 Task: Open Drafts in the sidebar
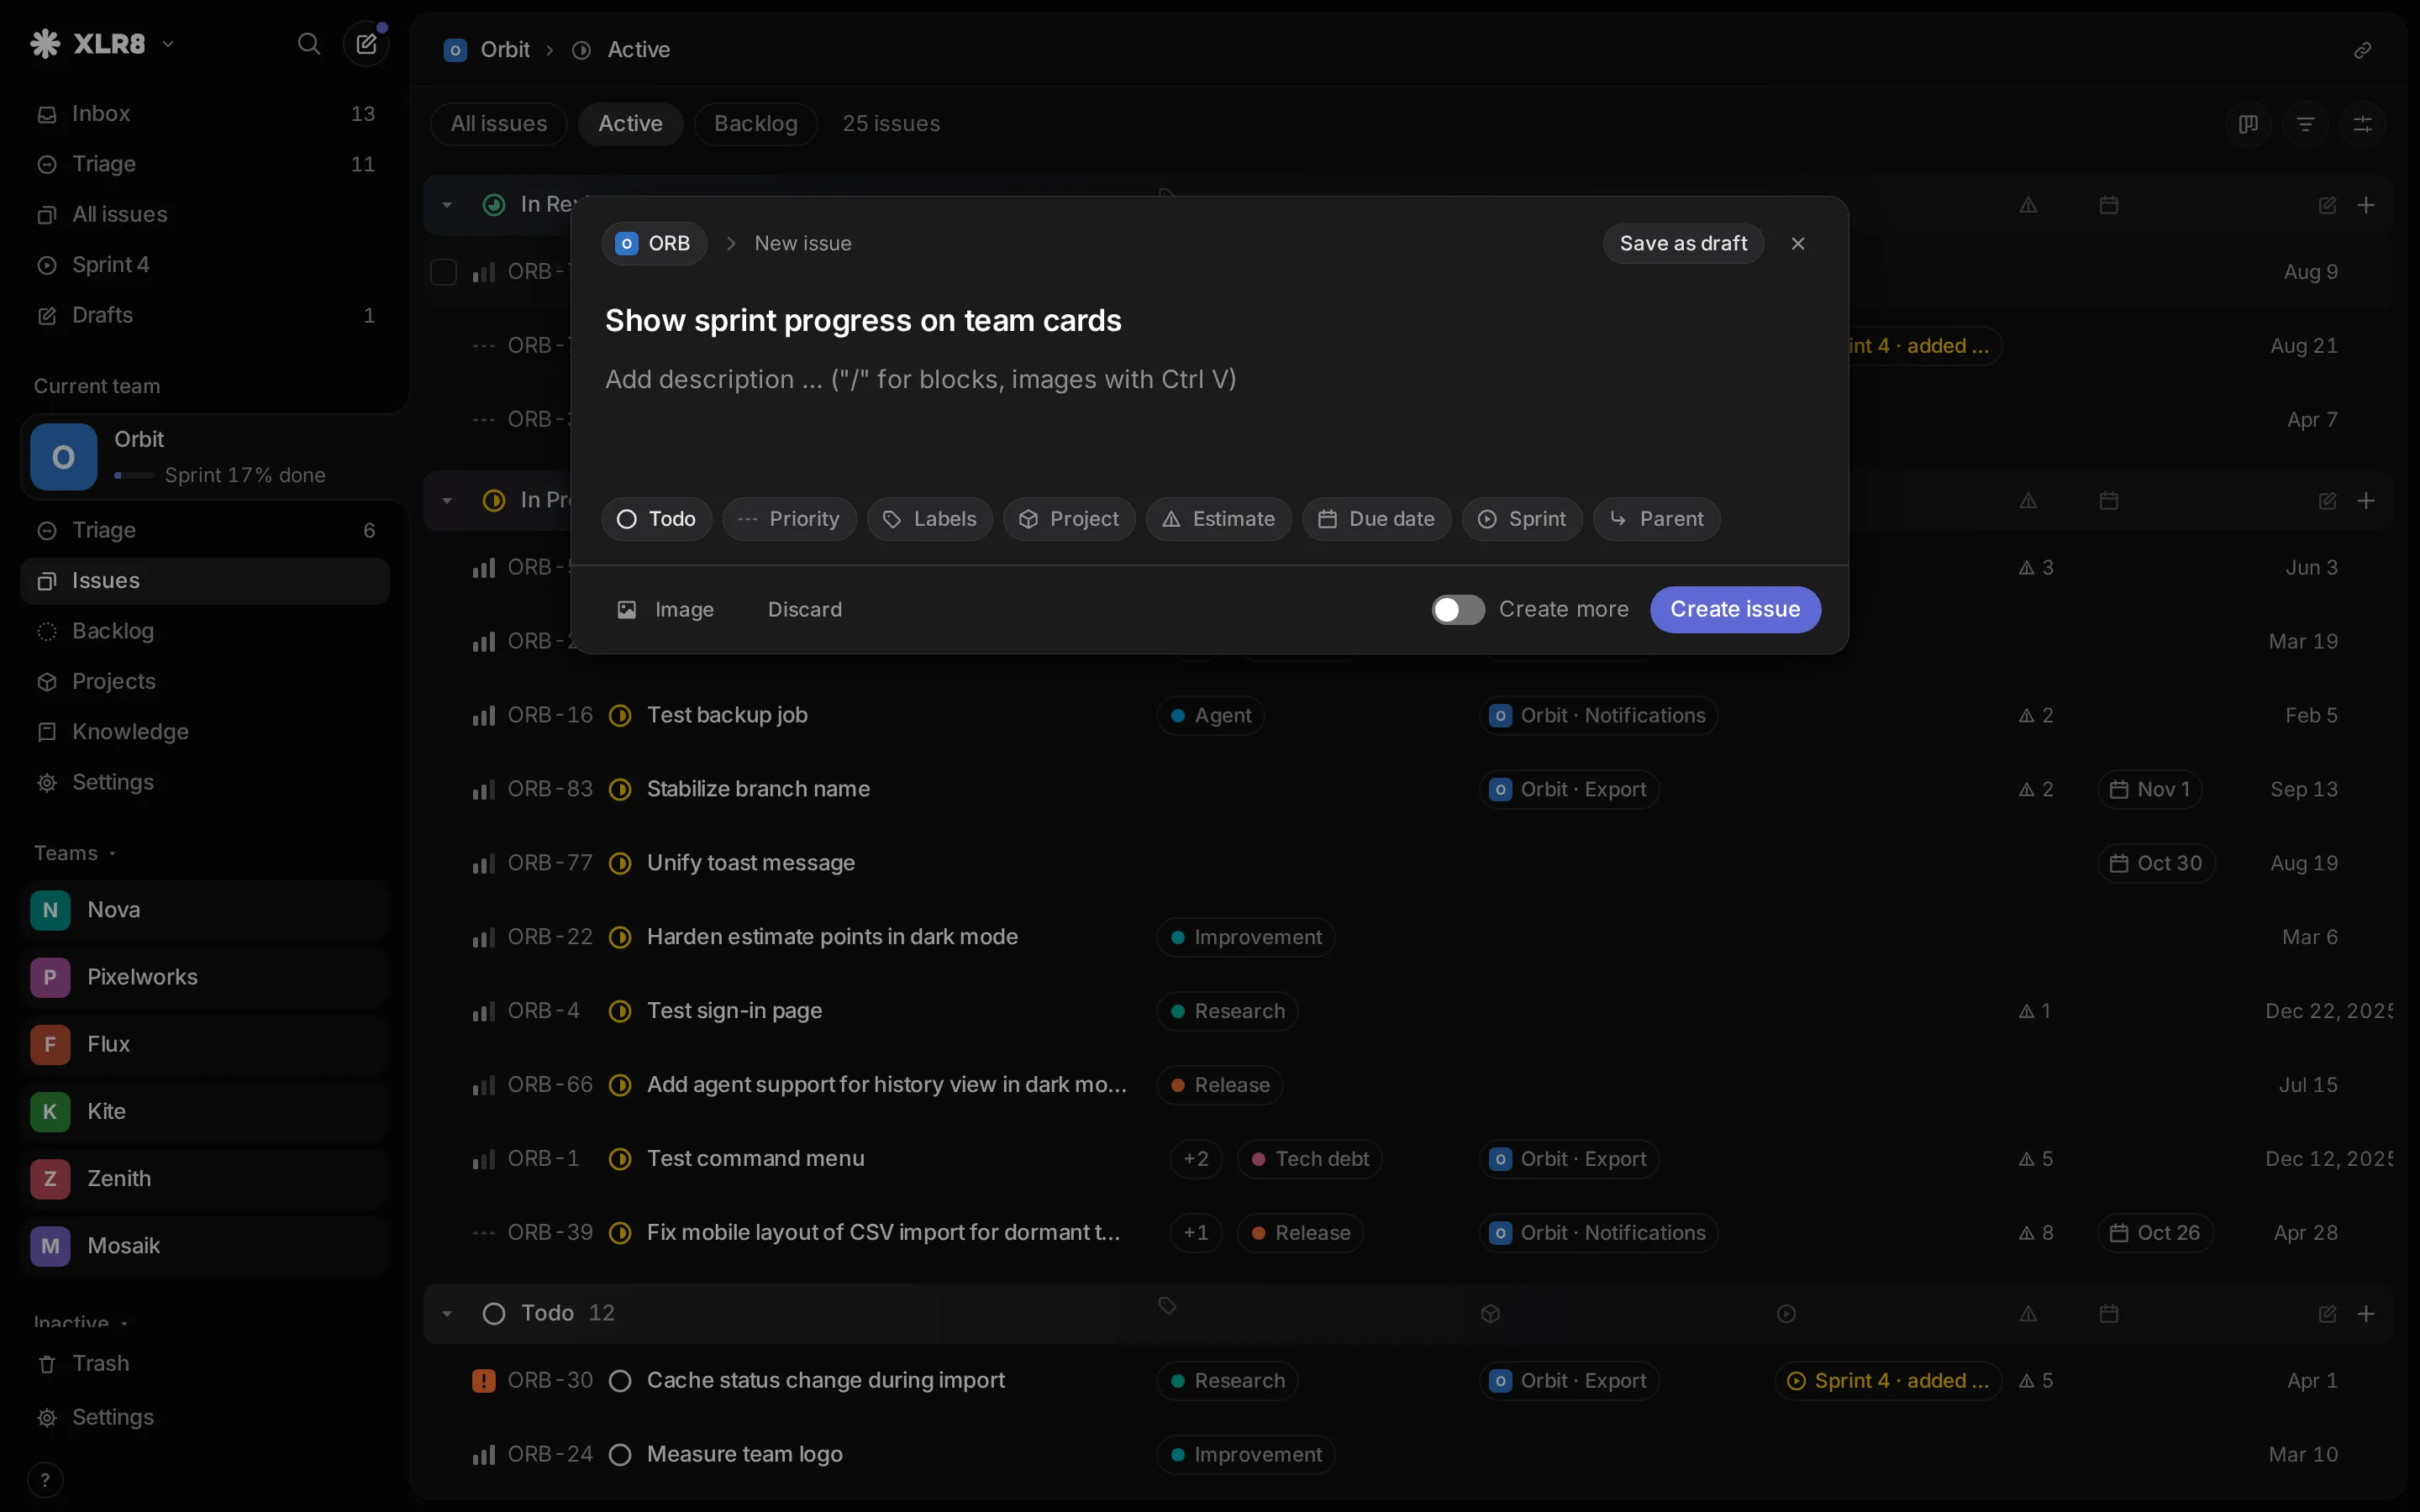click(205, 315)
